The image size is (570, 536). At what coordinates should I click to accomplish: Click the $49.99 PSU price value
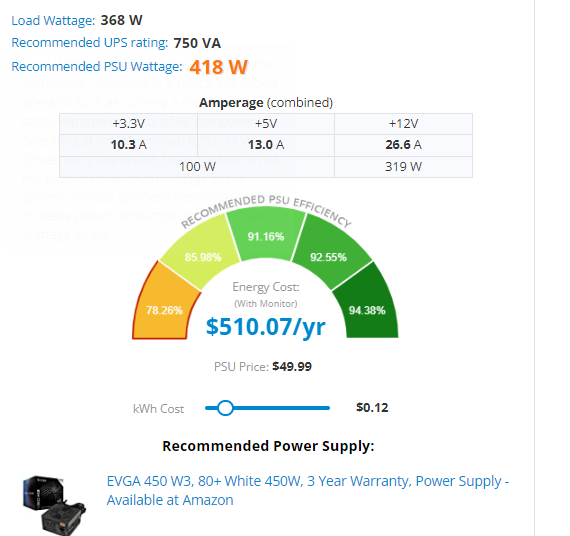tap(292, 367)
